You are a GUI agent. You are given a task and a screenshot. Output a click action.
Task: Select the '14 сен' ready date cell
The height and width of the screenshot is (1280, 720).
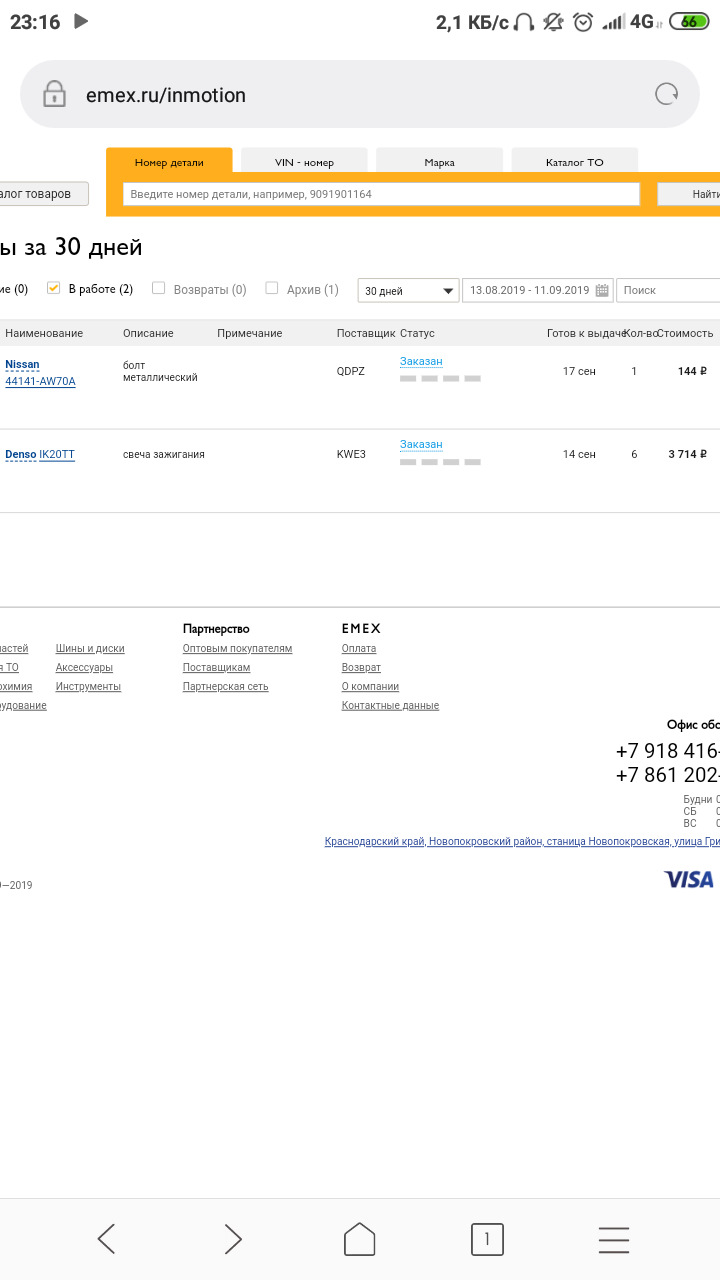[x=579, y=454]
